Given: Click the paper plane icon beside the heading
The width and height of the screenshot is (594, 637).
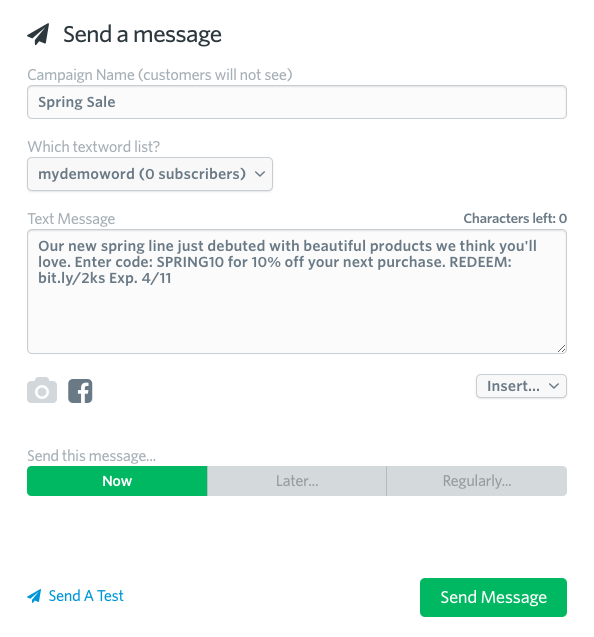Looking at the screenshot, I should (x=38, y=34).
